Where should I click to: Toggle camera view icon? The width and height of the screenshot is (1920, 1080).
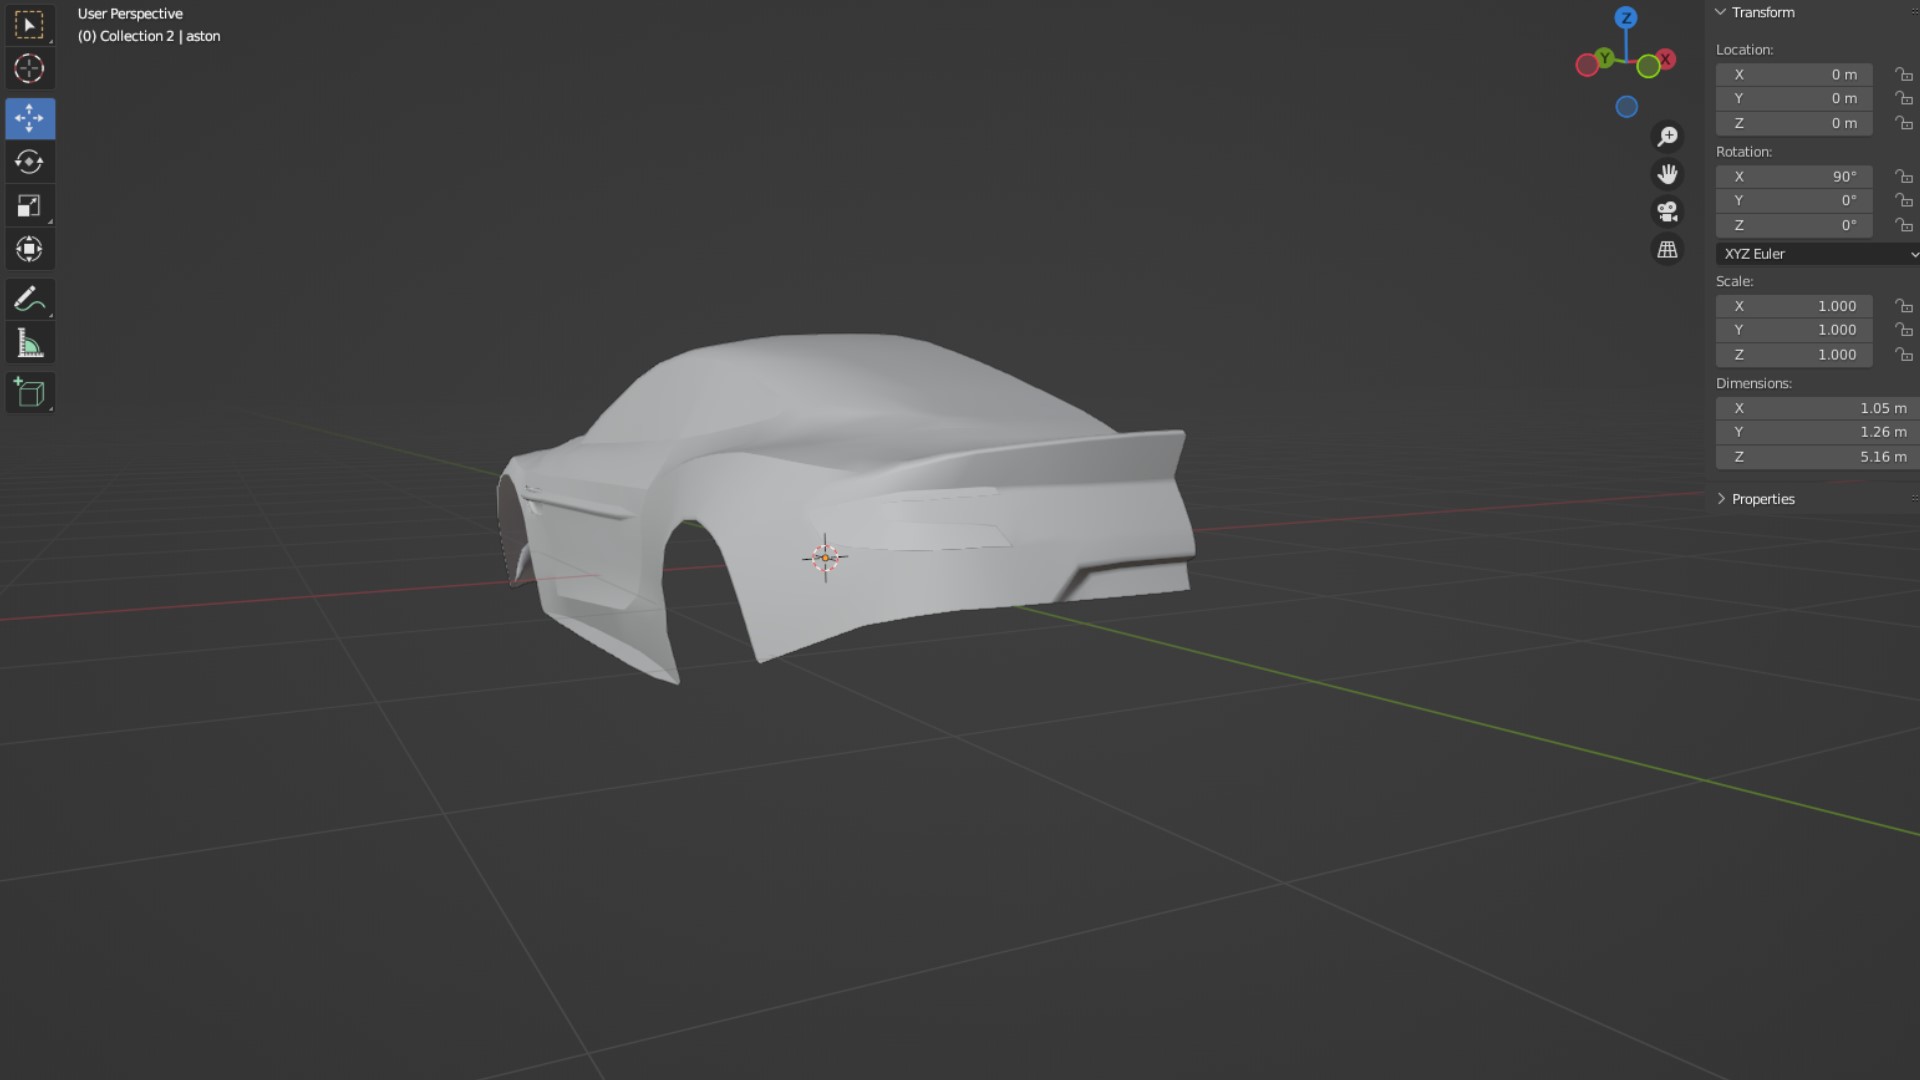click(1667, 212)
